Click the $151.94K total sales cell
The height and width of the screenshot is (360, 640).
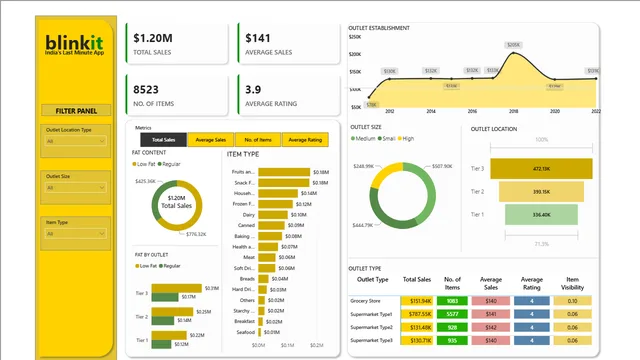[417, 301]
